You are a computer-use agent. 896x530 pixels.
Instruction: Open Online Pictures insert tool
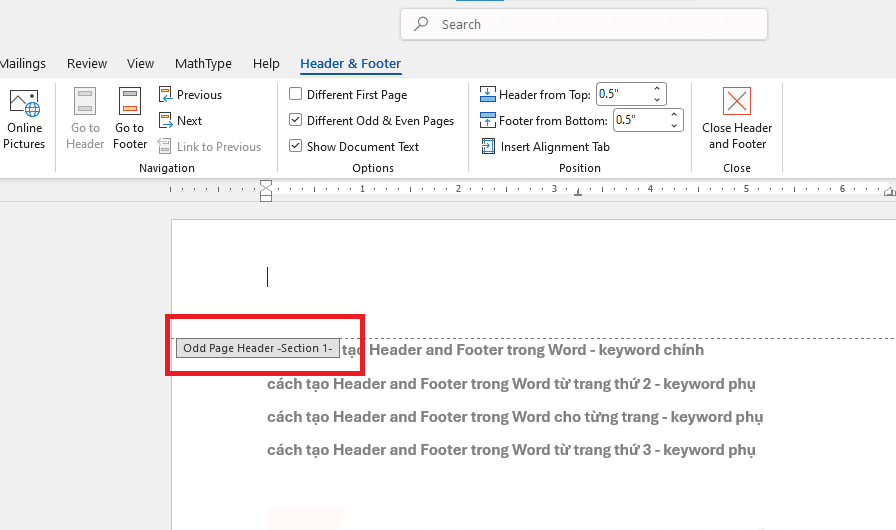24,120
